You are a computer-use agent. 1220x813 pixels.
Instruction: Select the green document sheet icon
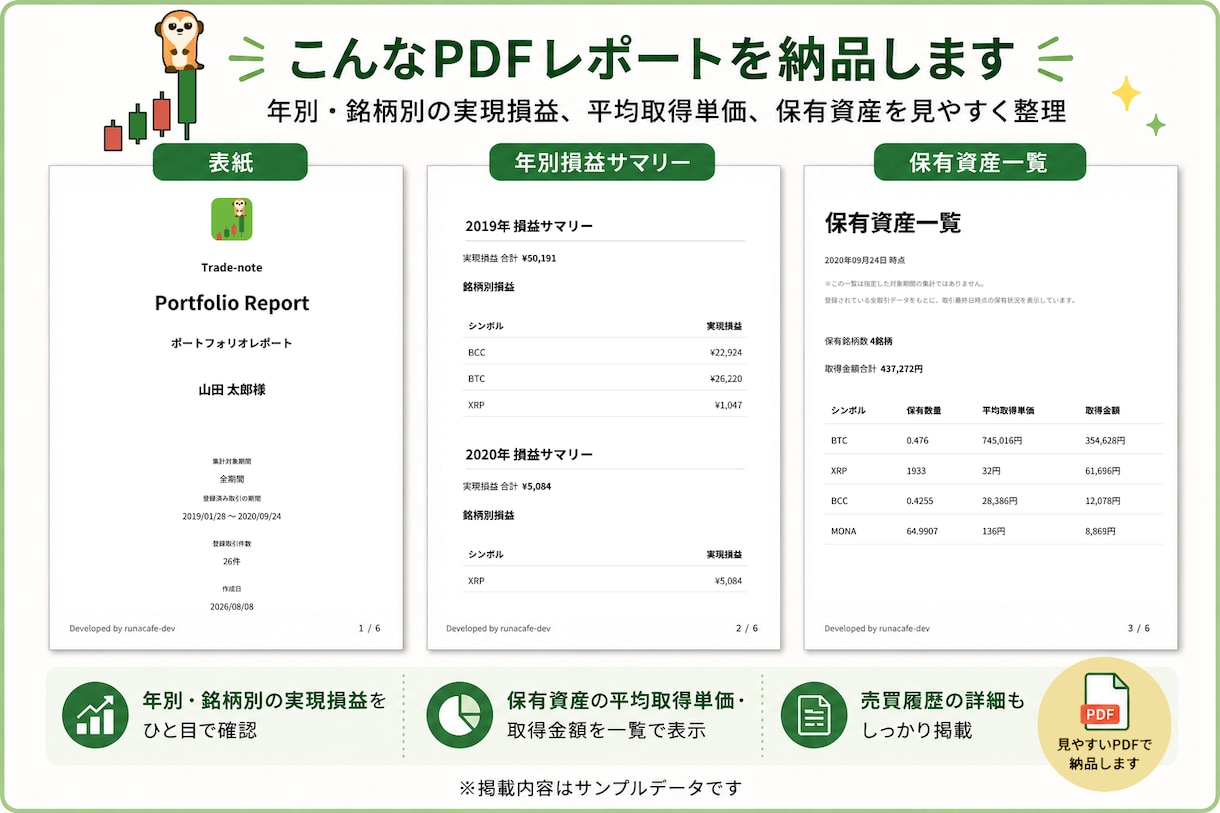pyautogui.click(x=814, y=715)
